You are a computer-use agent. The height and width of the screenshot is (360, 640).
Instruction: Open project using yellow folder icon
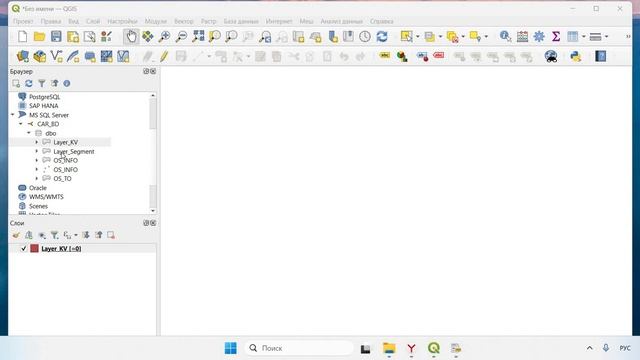[x=39, y=37]
